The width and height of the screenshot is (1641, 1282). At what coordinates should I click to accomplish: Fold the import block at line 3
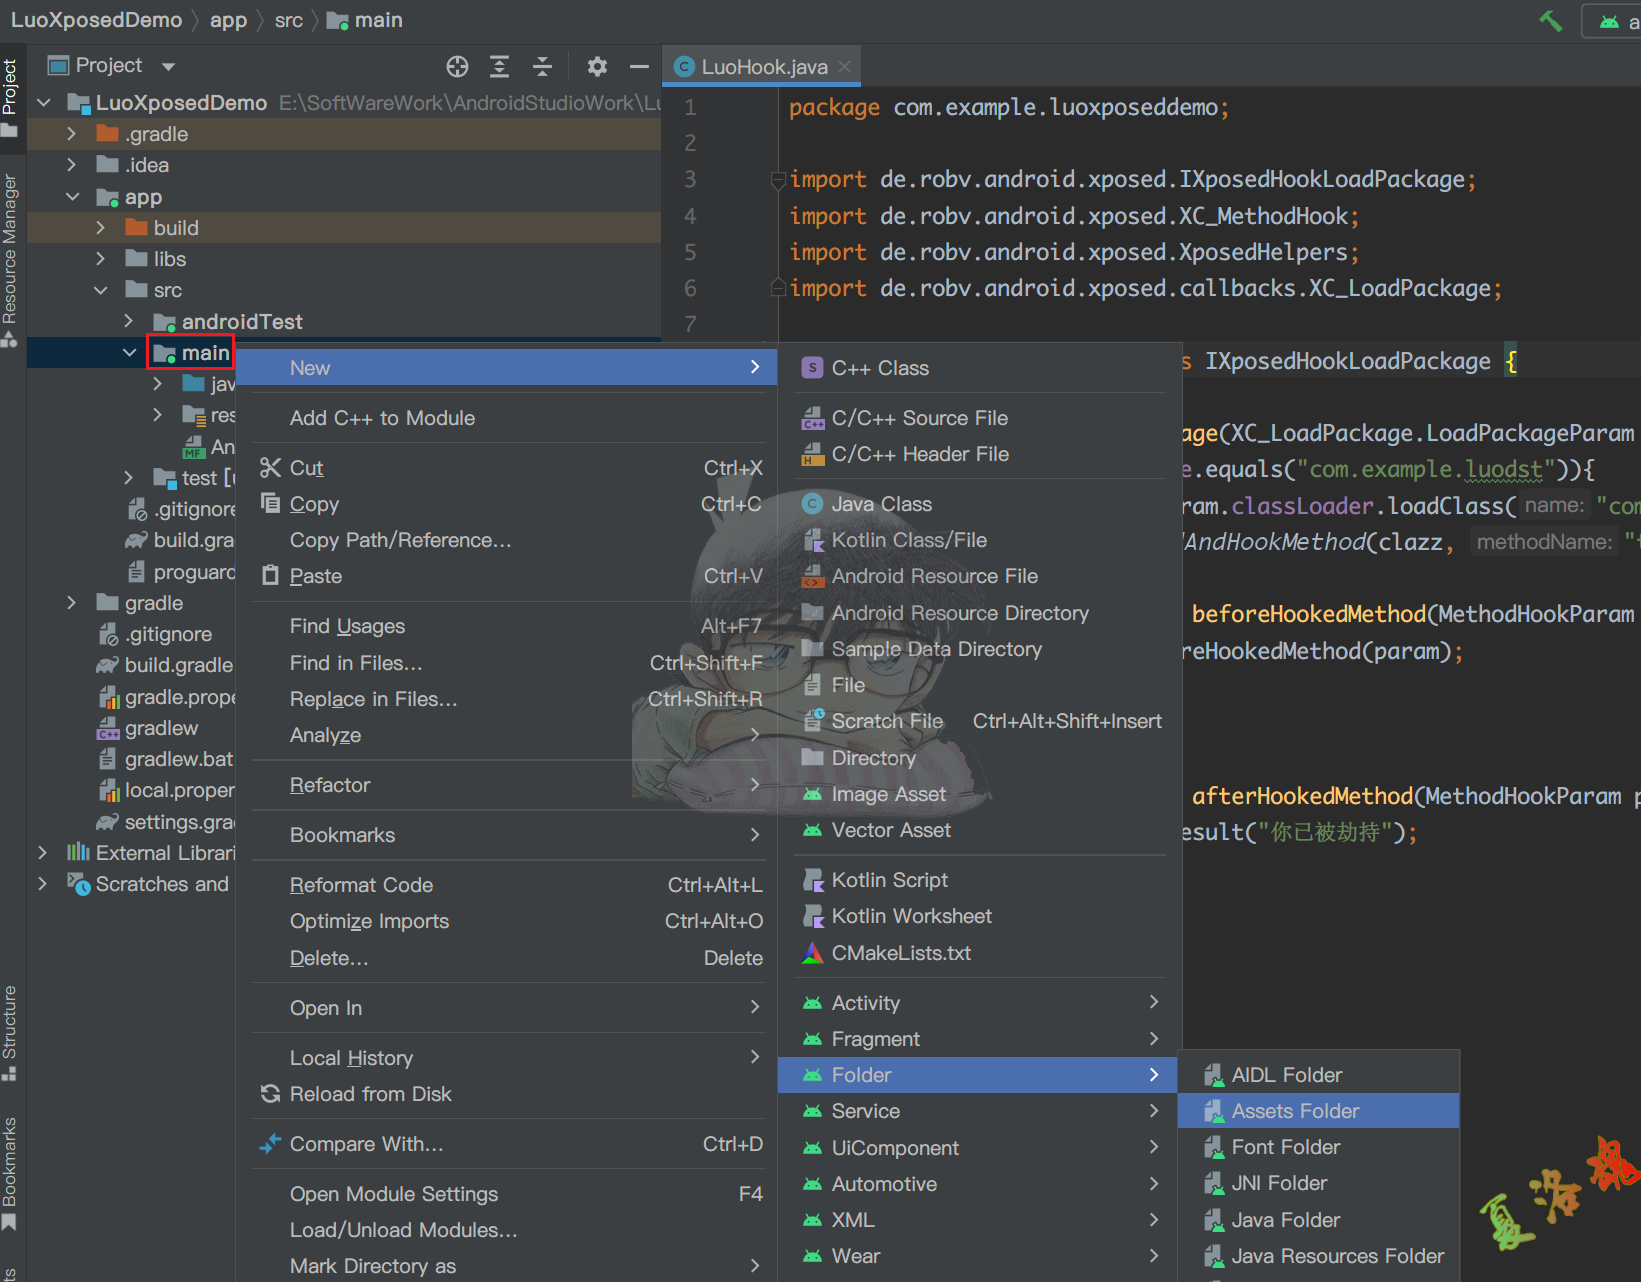click(x=778, y=180)
